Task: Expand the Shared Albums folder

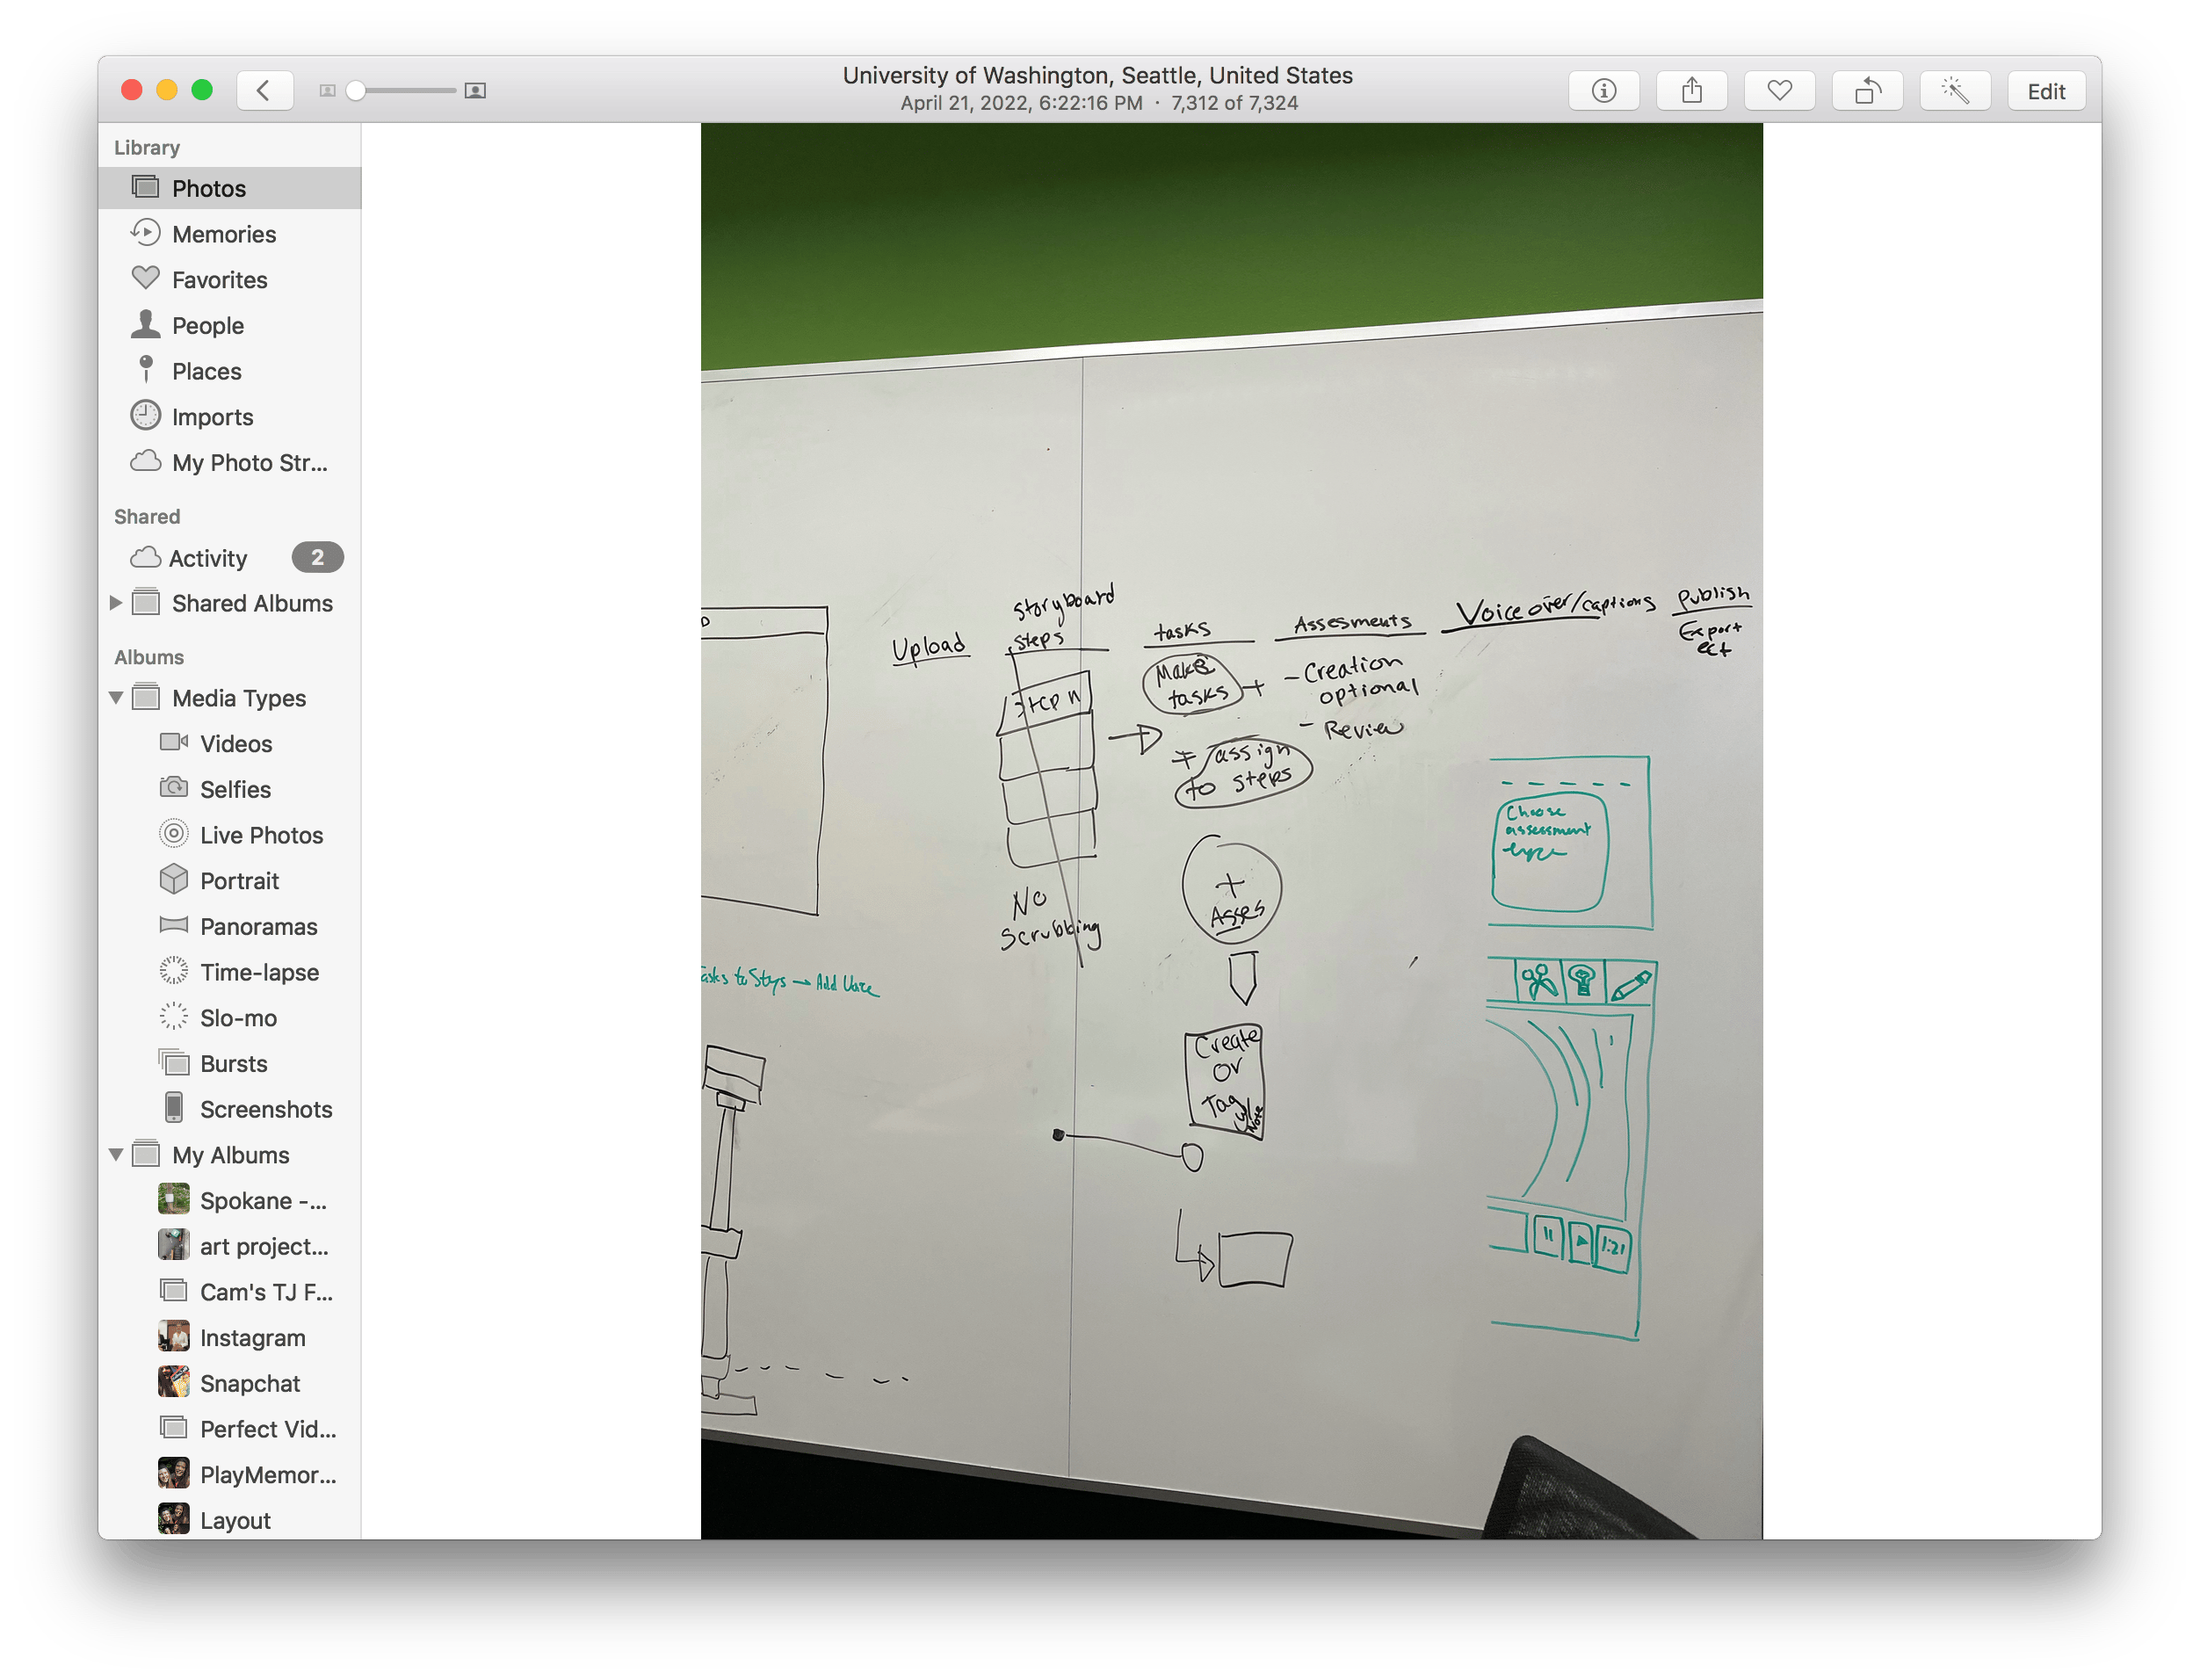Action: [x=116, y=603]
